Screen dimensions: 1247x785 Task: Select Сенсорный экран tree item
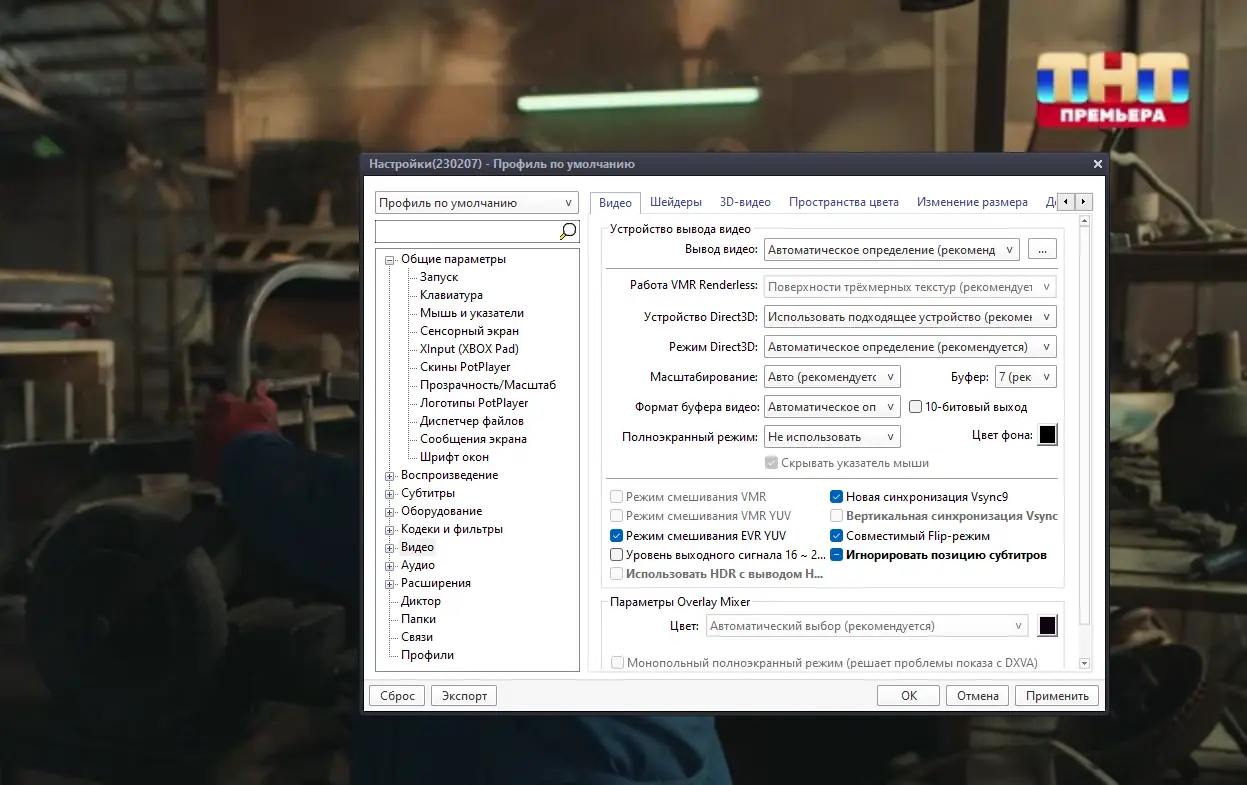click(469, 331)
